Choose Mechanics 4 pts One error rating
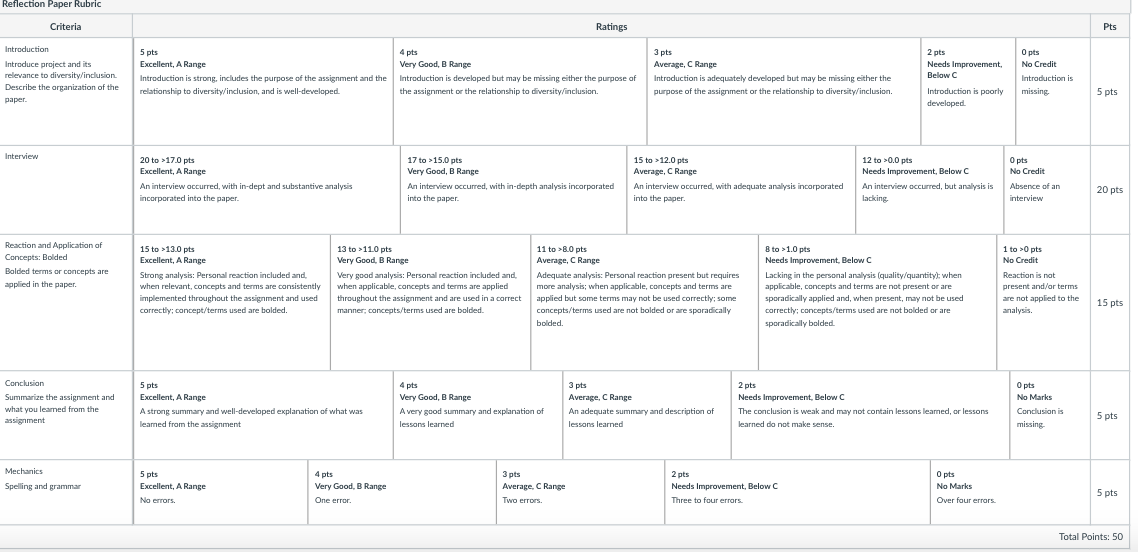 tap(402, 493)
